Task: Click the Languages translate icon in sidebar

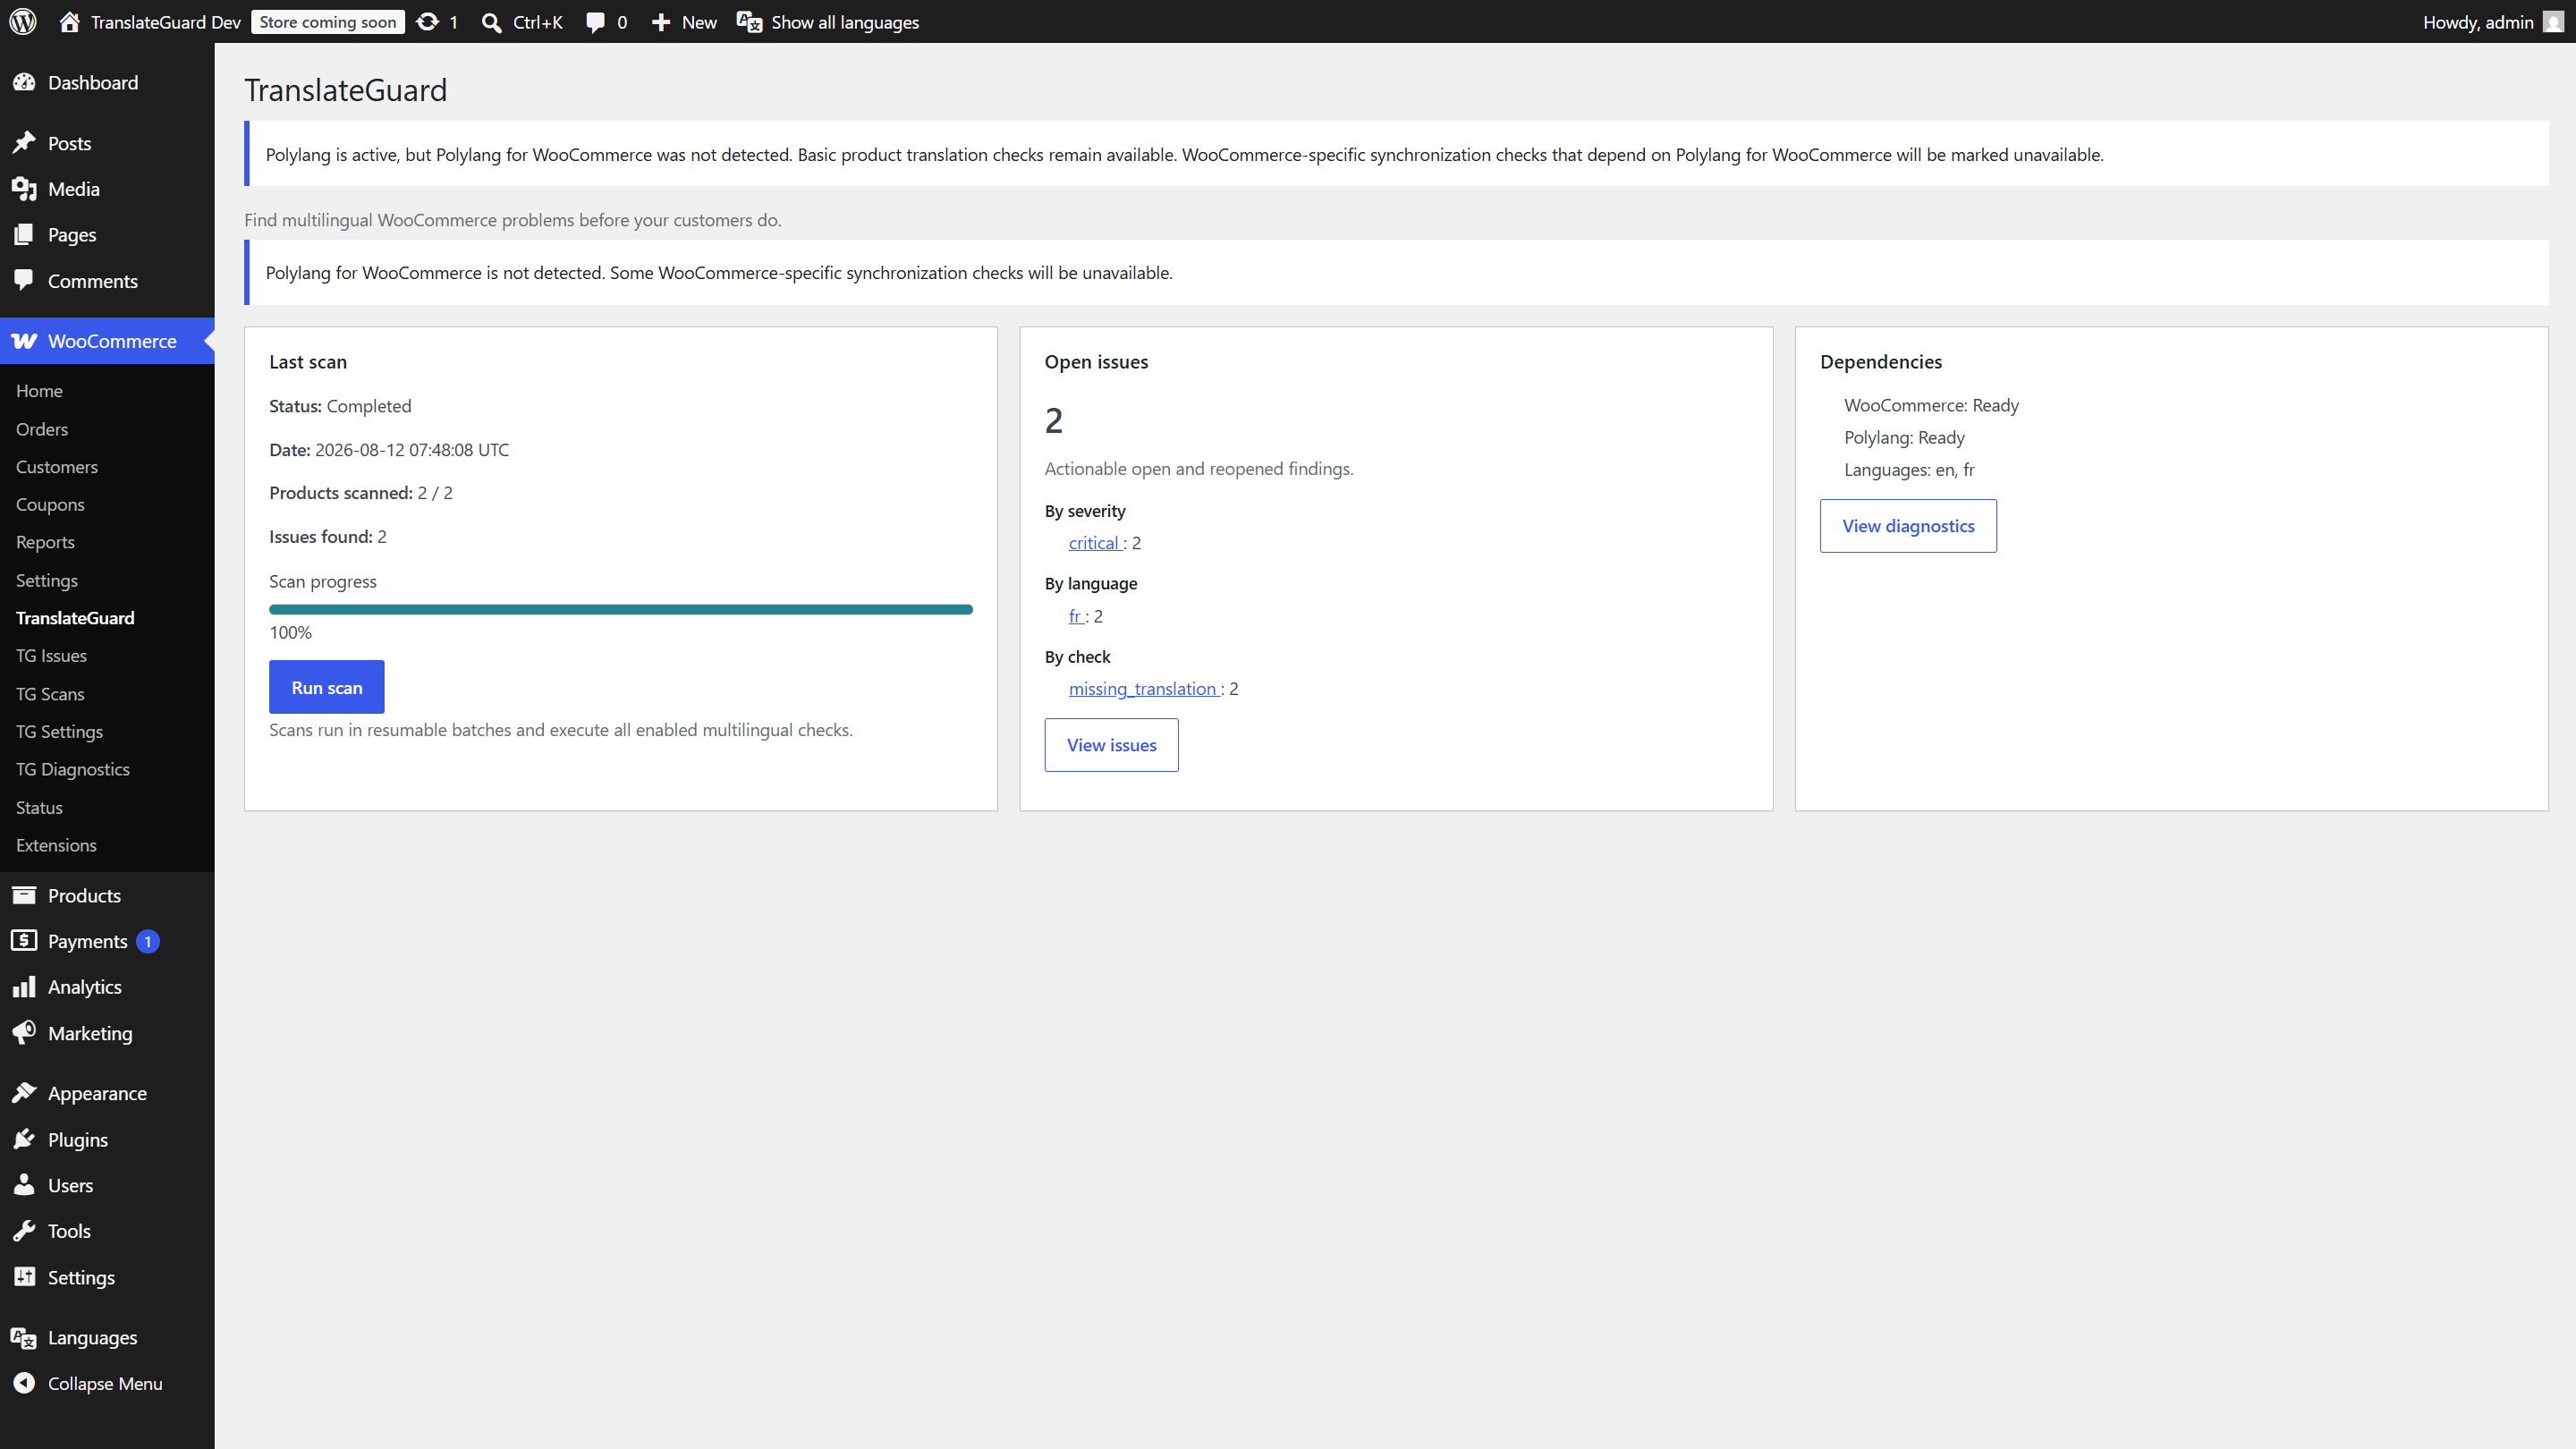Action: (x=24, y=1338)
